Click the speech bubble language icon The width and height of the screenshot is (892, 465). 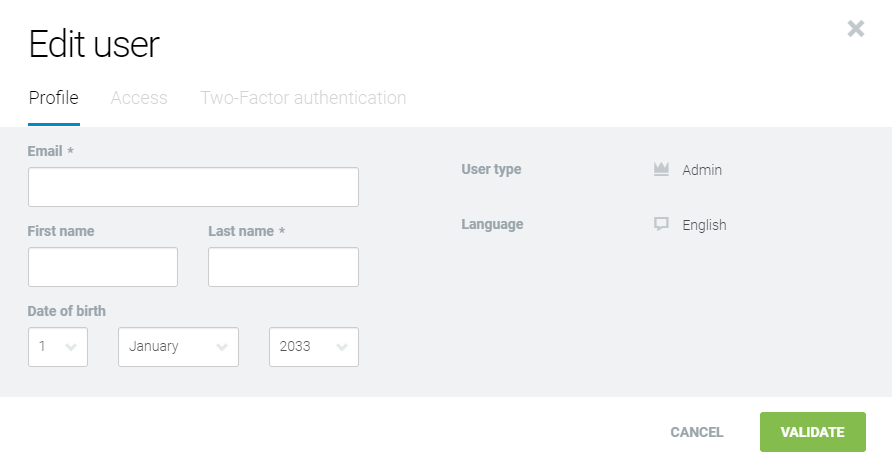click(661, 224)
